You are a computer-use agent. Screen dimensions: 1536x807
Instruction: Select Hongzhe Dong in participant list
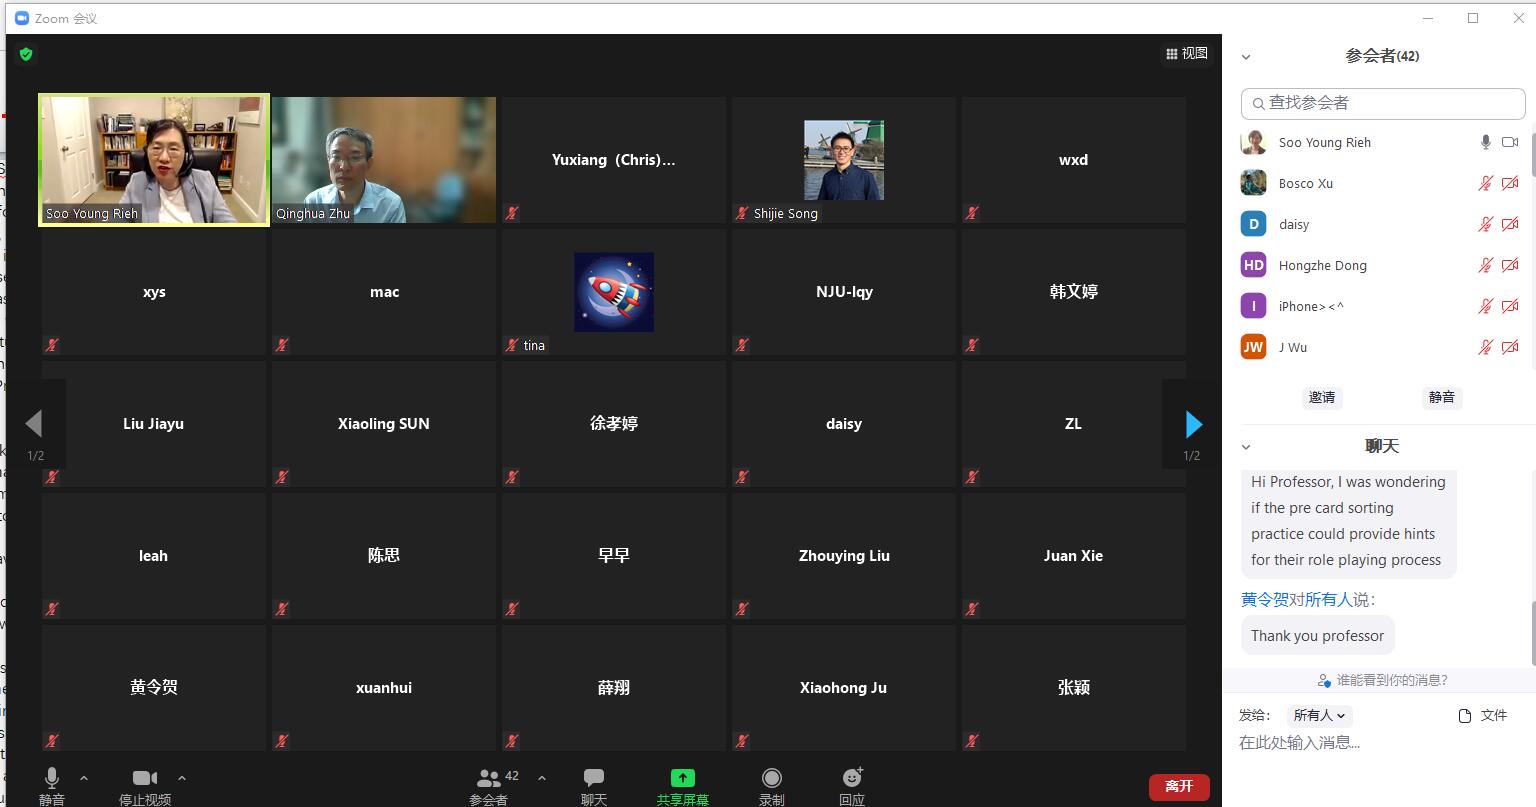[1322, 266]
